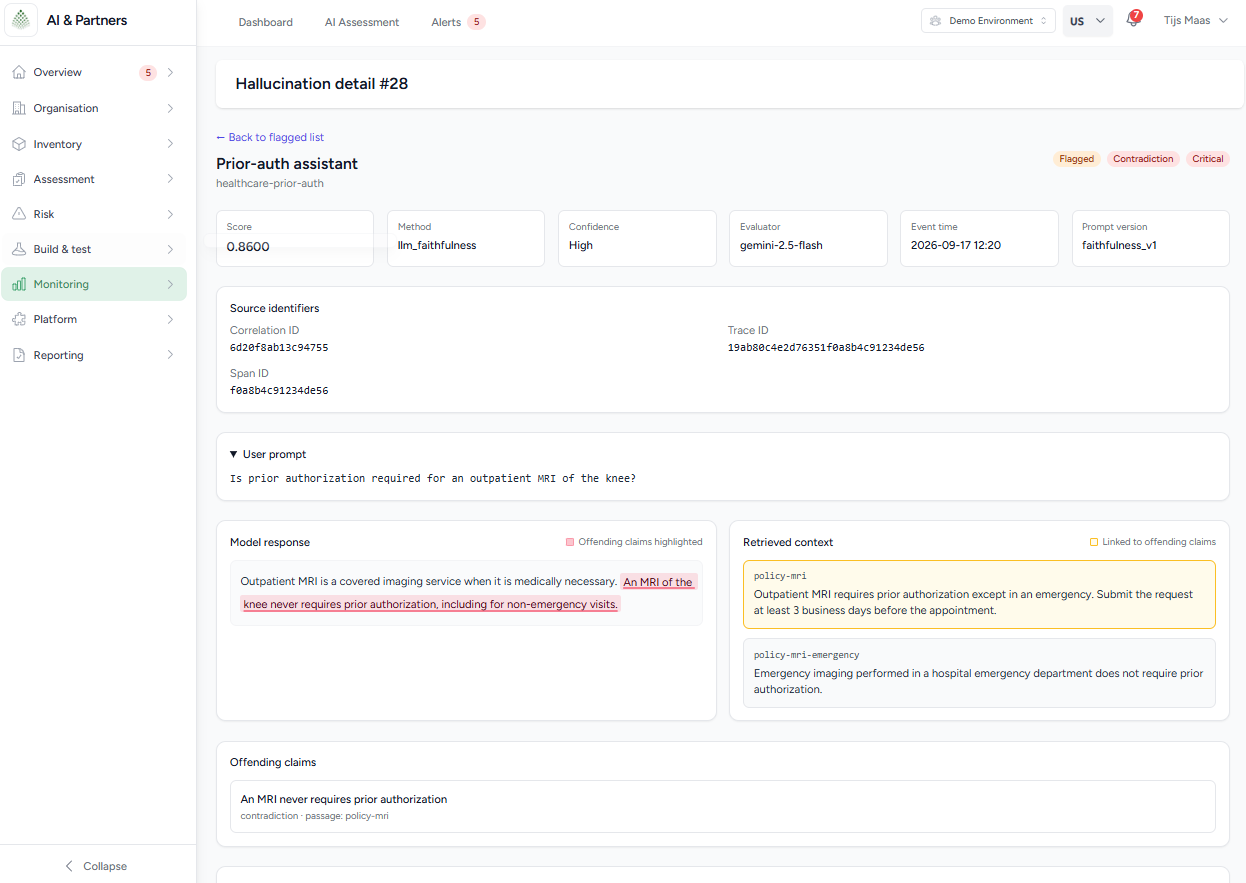Click the Span ID value f0a8b4c91234de56
This screenshot has width=1246, height=883.
pos(279,391)
